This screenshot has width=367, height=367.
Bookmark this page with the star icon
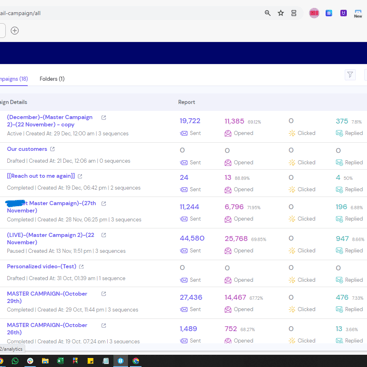pos(281,13)
